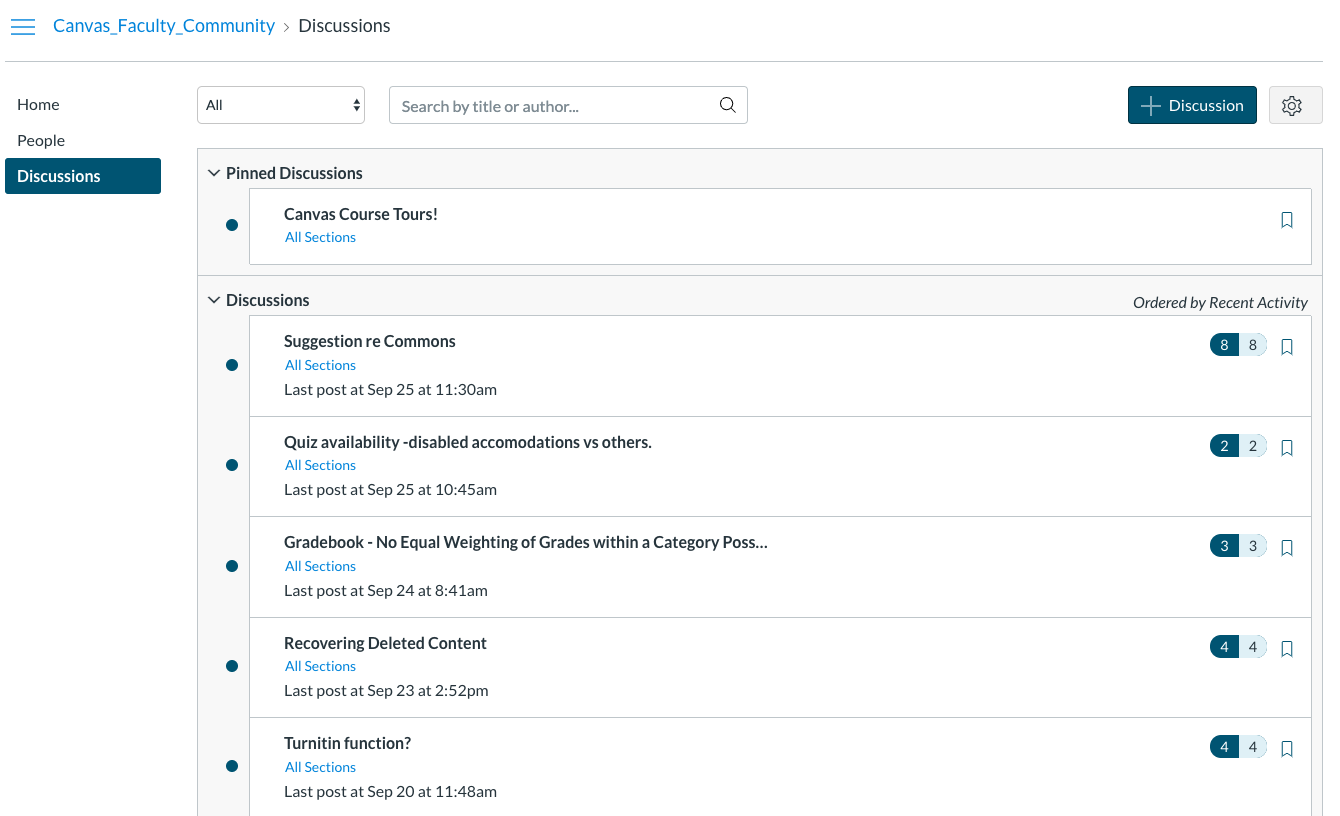Viewport: 1340px width, 816px height.
Task: Open People in the course navigation
Action: (41, 140)
